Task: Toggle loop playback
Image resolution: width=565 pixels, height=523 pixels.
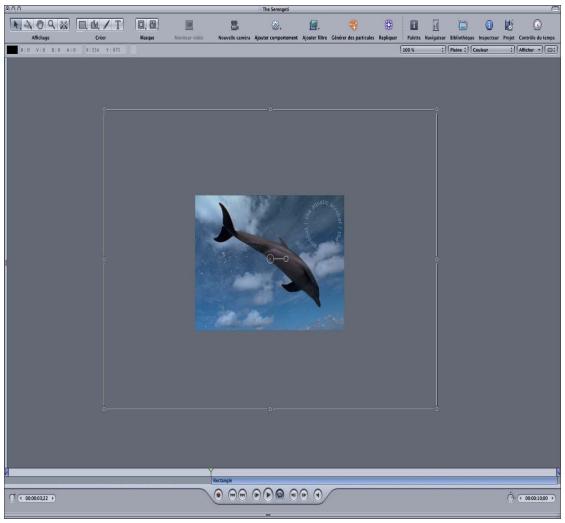Action: point(280,495)
